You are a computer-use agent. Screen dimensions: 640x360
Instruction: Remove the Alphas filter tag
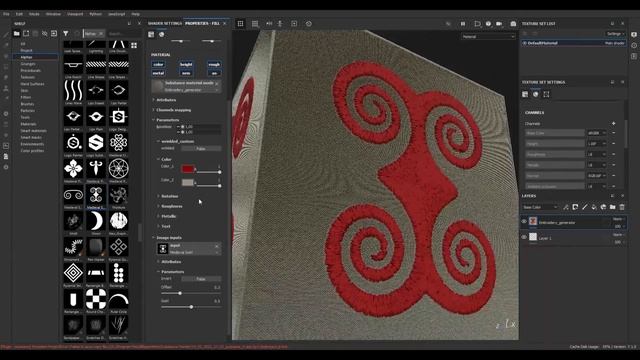click(x=101, y=33)
